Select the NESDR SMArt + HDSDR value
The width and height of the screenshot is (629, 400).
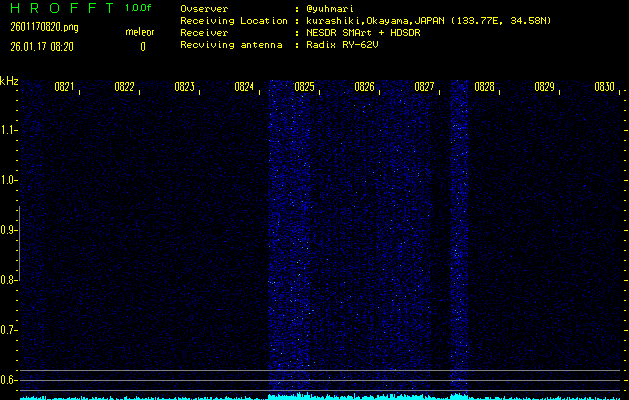coord(363,33)
